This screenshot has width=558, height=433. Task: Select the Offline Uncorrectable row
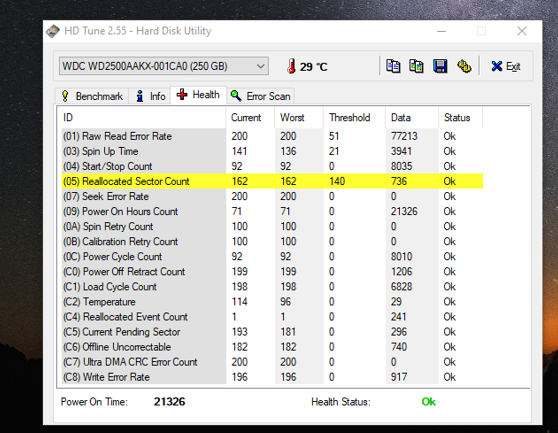(x=272, y=347)
